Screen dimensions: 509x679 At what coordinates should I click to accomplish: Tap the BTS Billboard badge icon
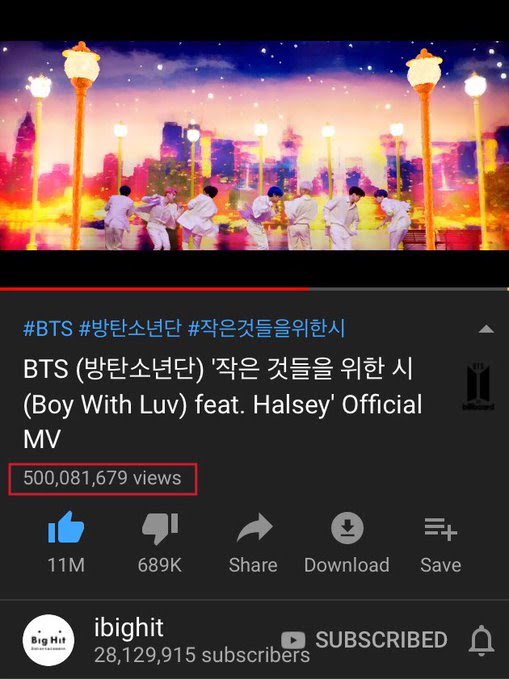click(478, 386)
